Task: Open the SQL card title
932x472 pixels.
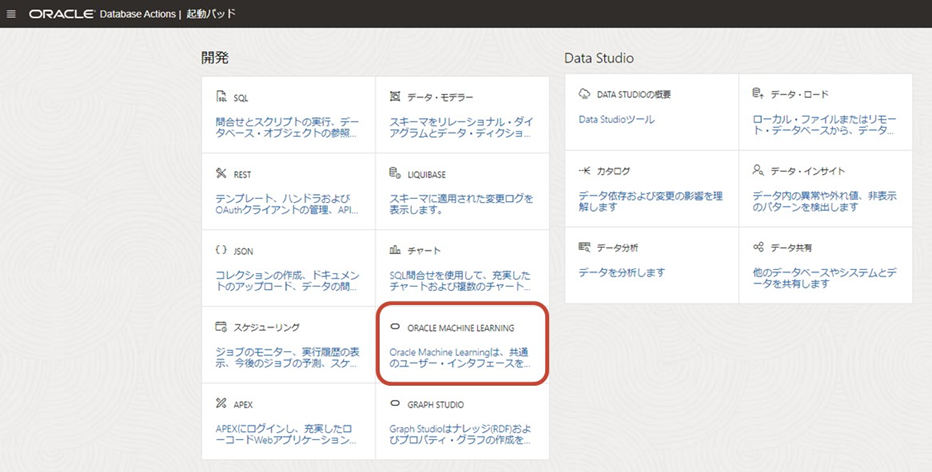Action: (x=241, y=98)
